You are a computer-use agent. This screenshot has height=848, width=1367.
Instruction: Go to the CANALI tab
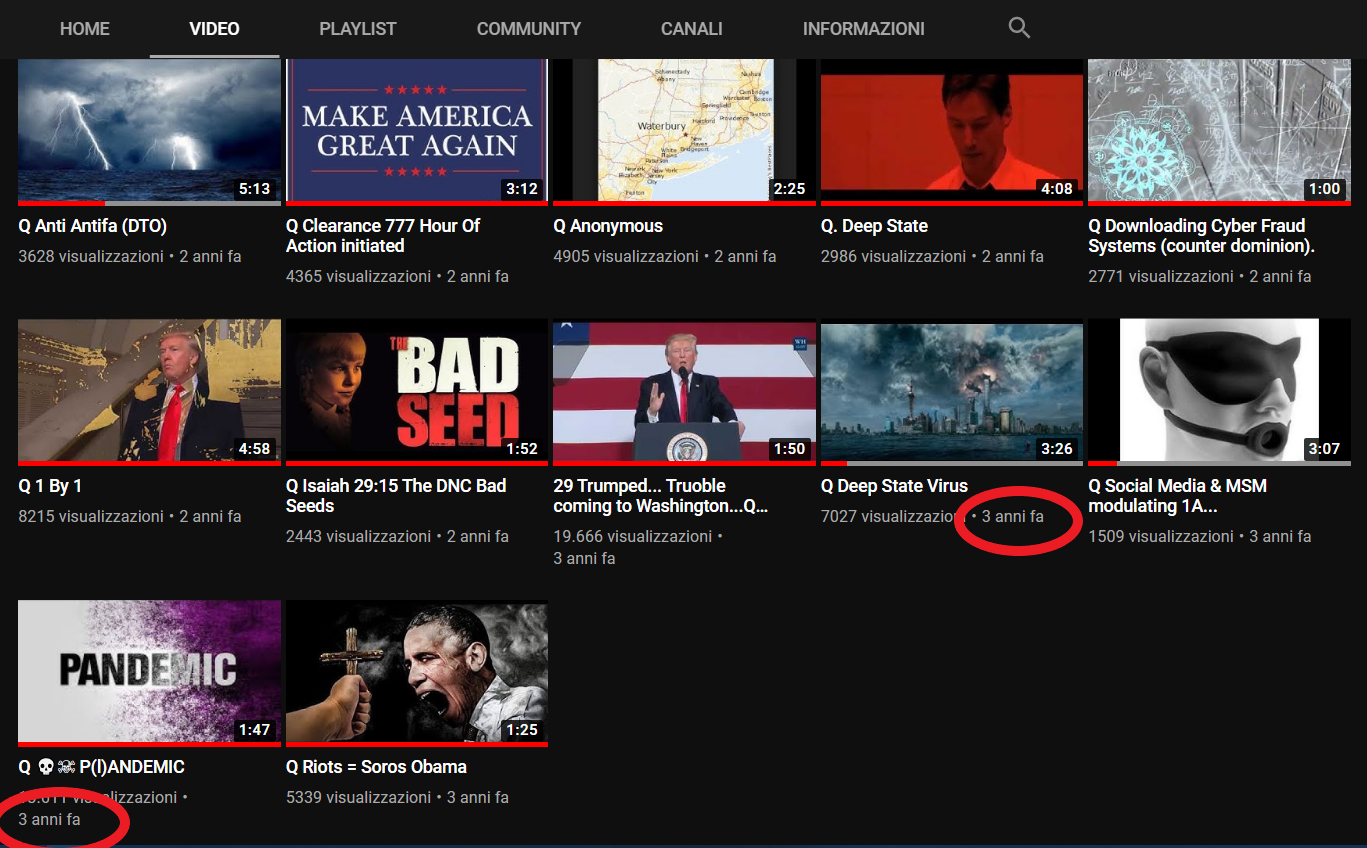coord(691,29)
